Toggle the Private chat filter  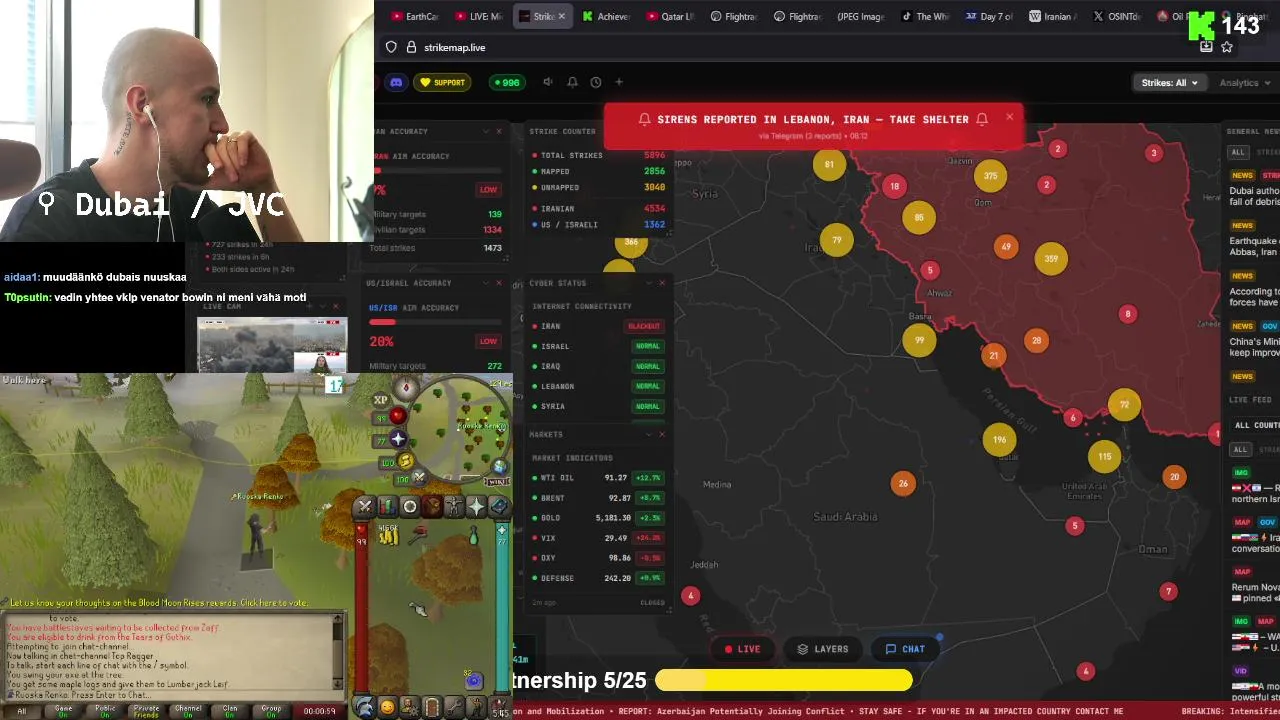pos(146,710)
